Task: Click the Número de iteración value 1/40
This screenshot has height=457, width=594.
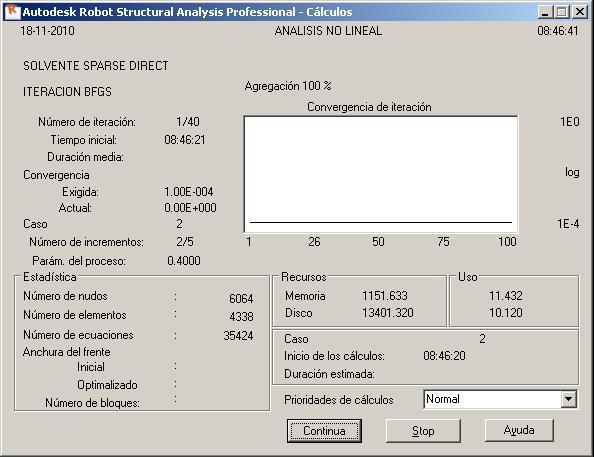Action: click(x=188, y=122)
